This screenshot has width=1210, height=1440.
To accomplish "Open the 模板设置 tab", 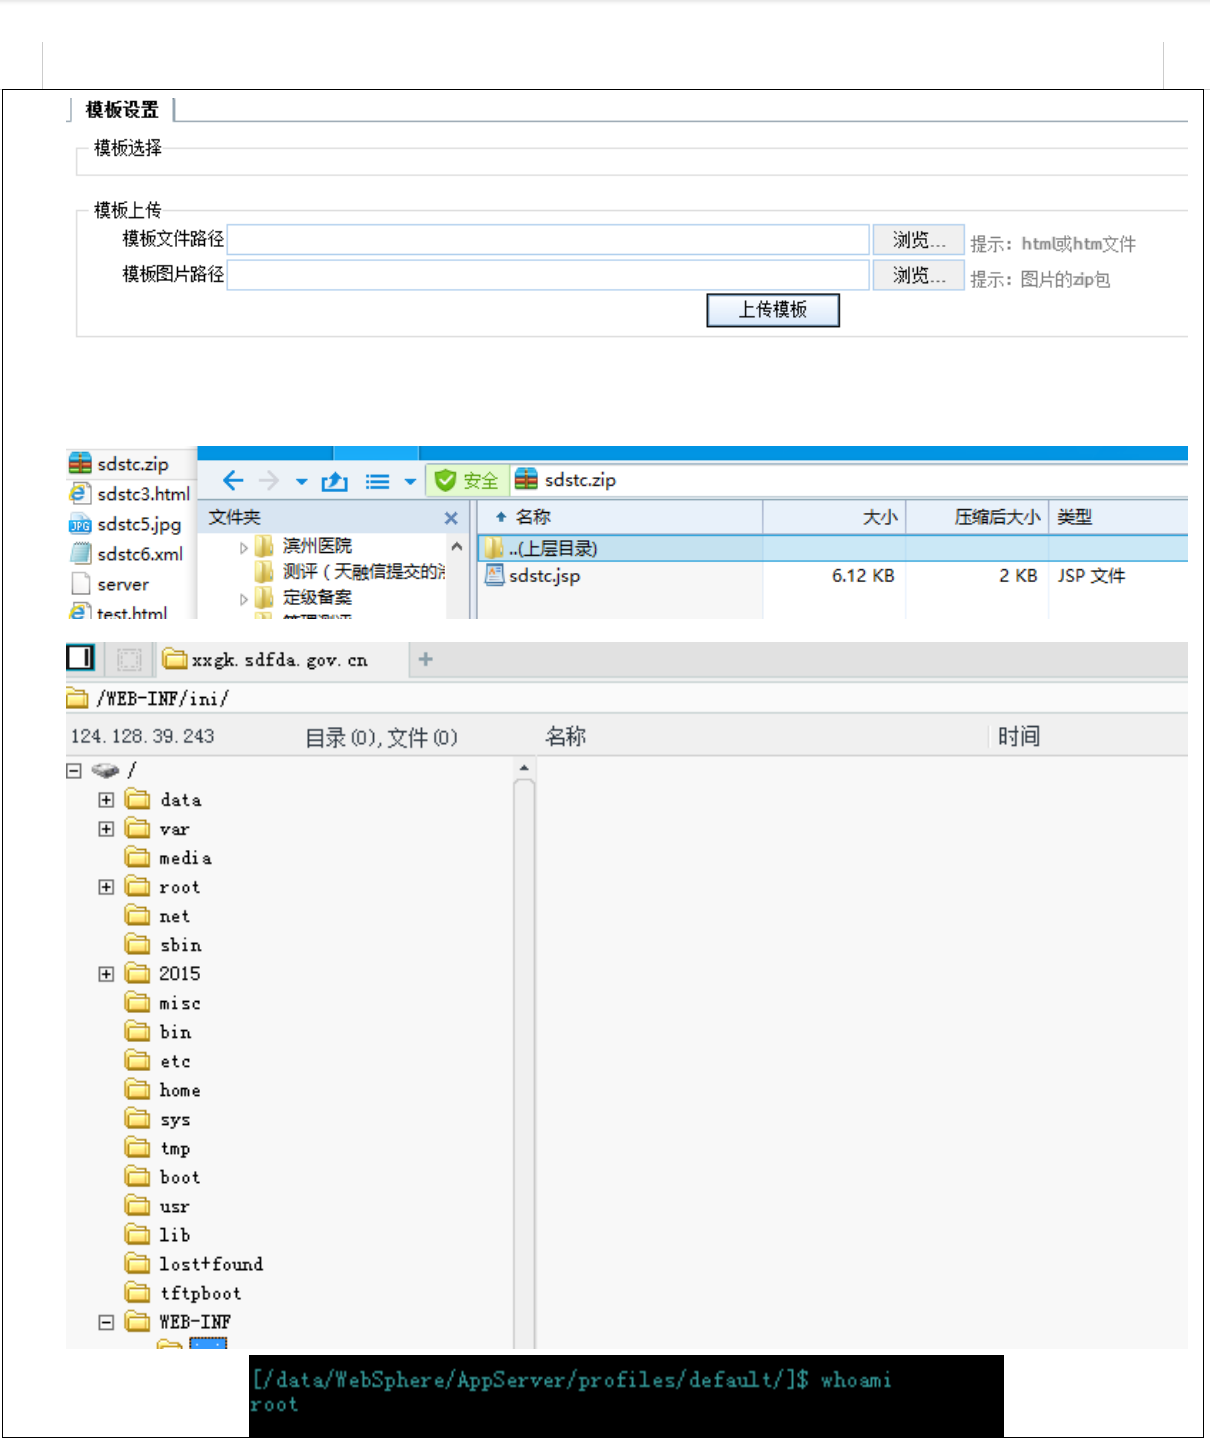I will (122, 110).
